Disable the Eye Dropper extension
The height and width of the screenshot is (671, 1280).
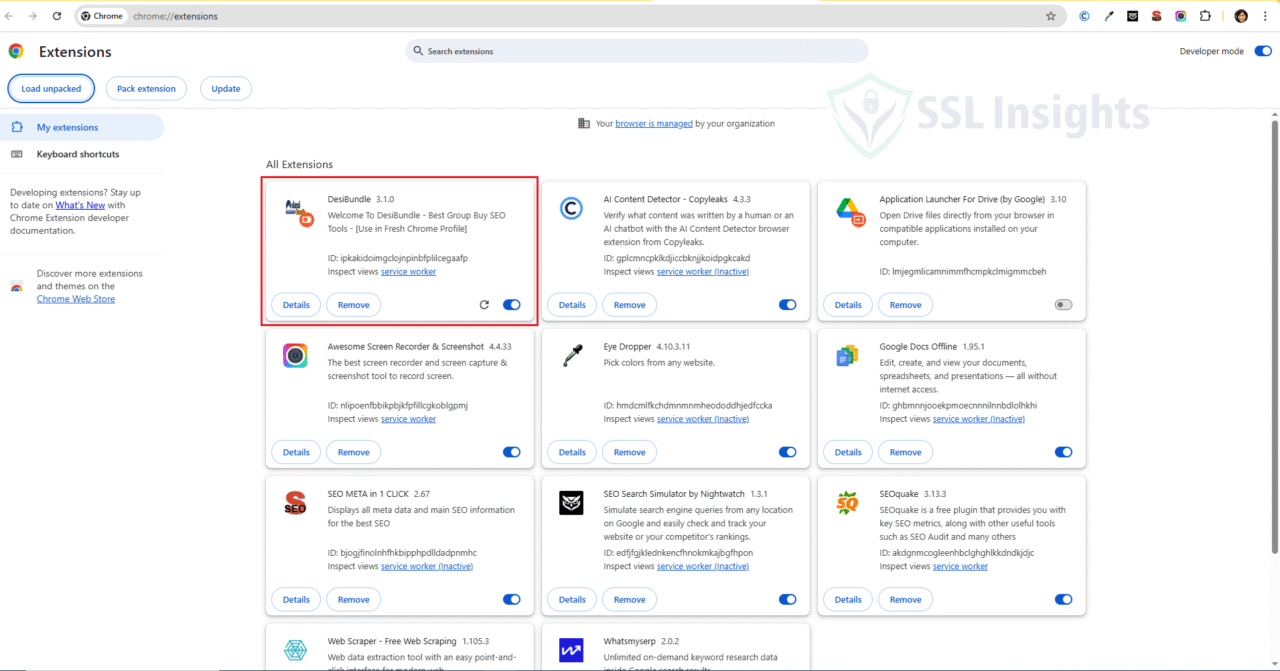[x=787, y=452]
